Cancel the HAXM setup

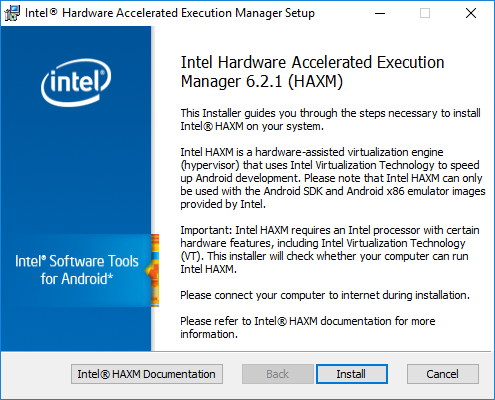pyautogui.click(x=443, y=374)
